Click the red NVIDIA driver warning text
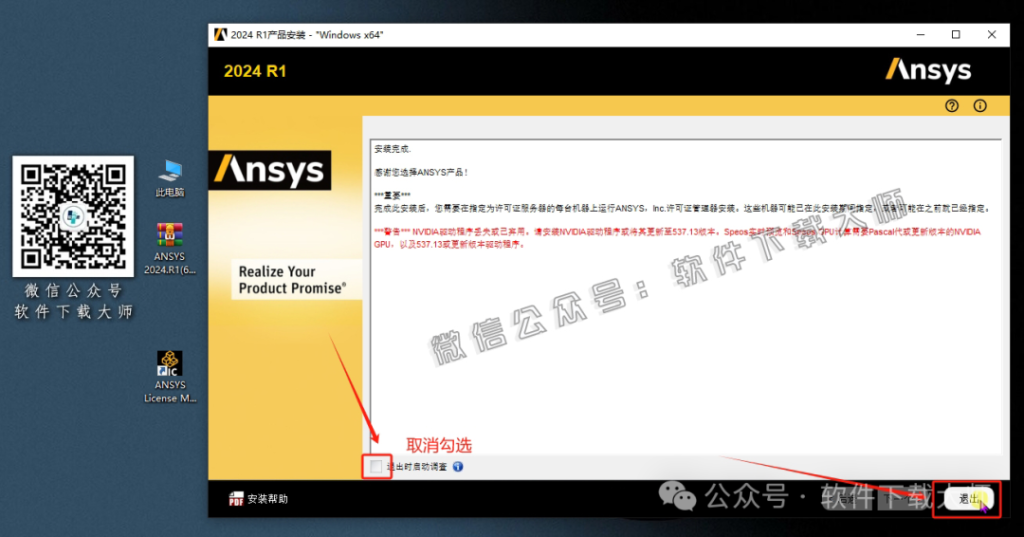1024x537 pixels. coord(677,238)
